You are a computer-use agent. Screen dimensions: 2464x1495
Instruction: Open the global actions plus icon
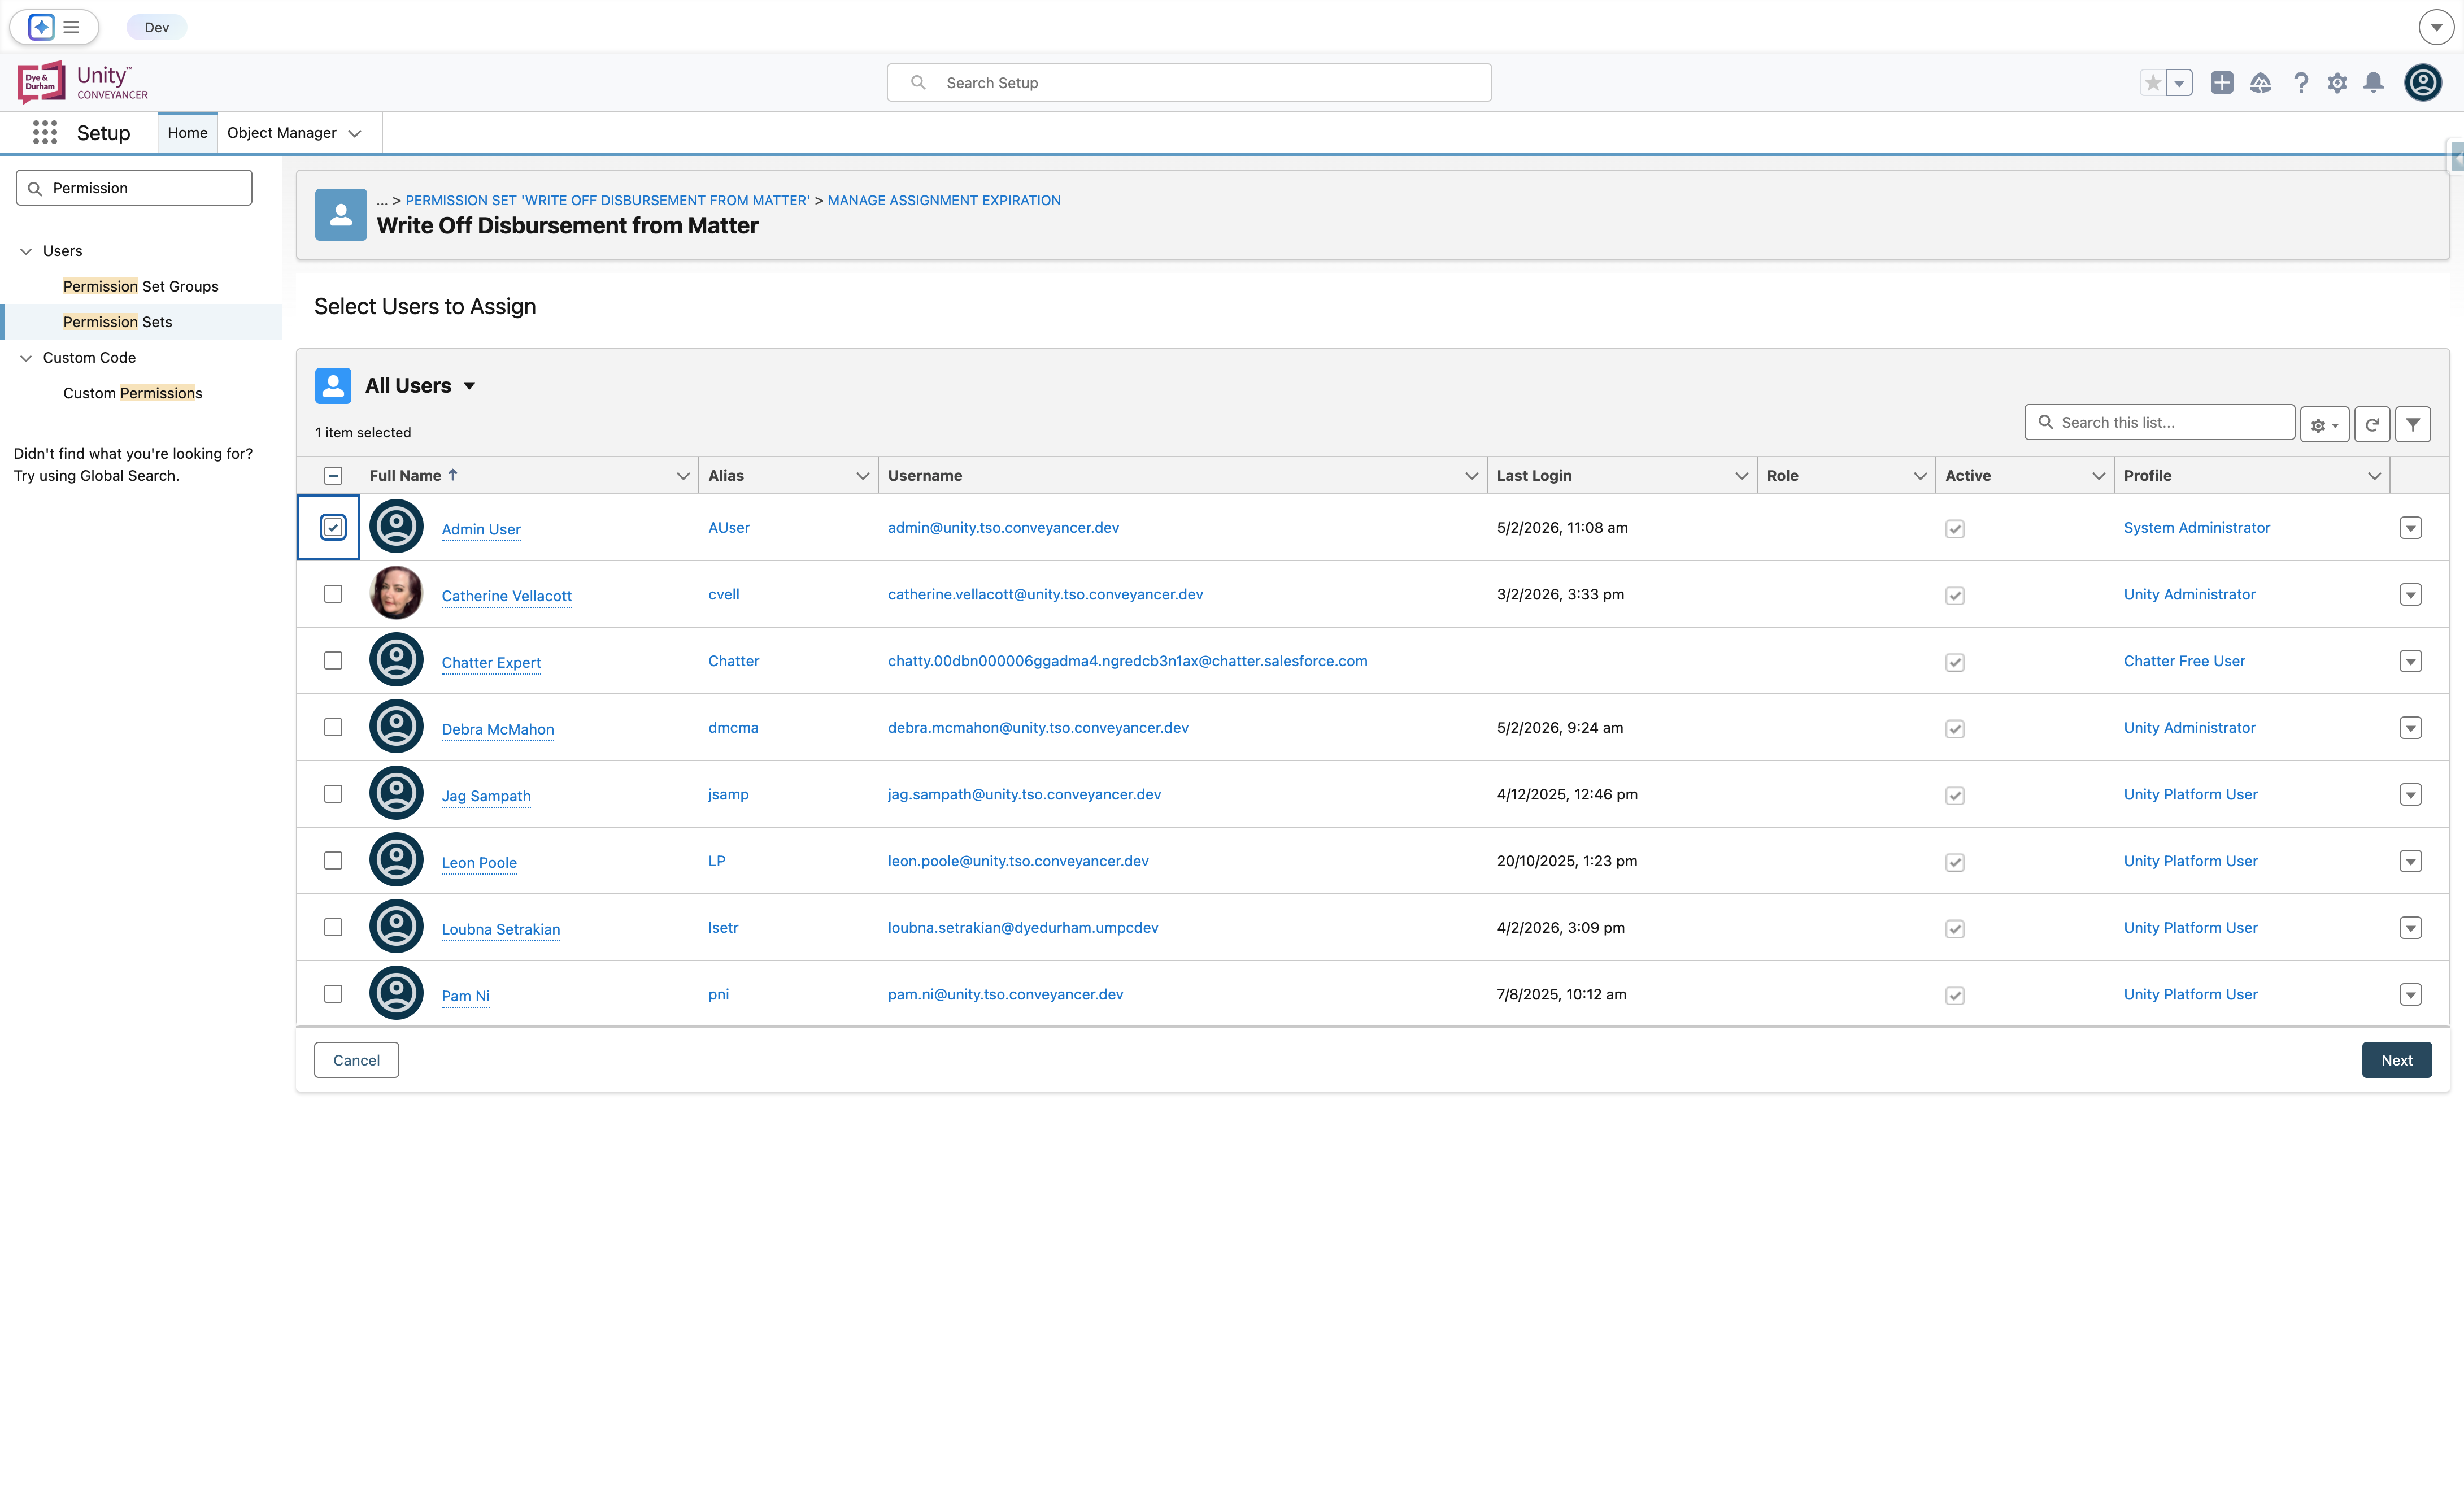coord(2221,83)
